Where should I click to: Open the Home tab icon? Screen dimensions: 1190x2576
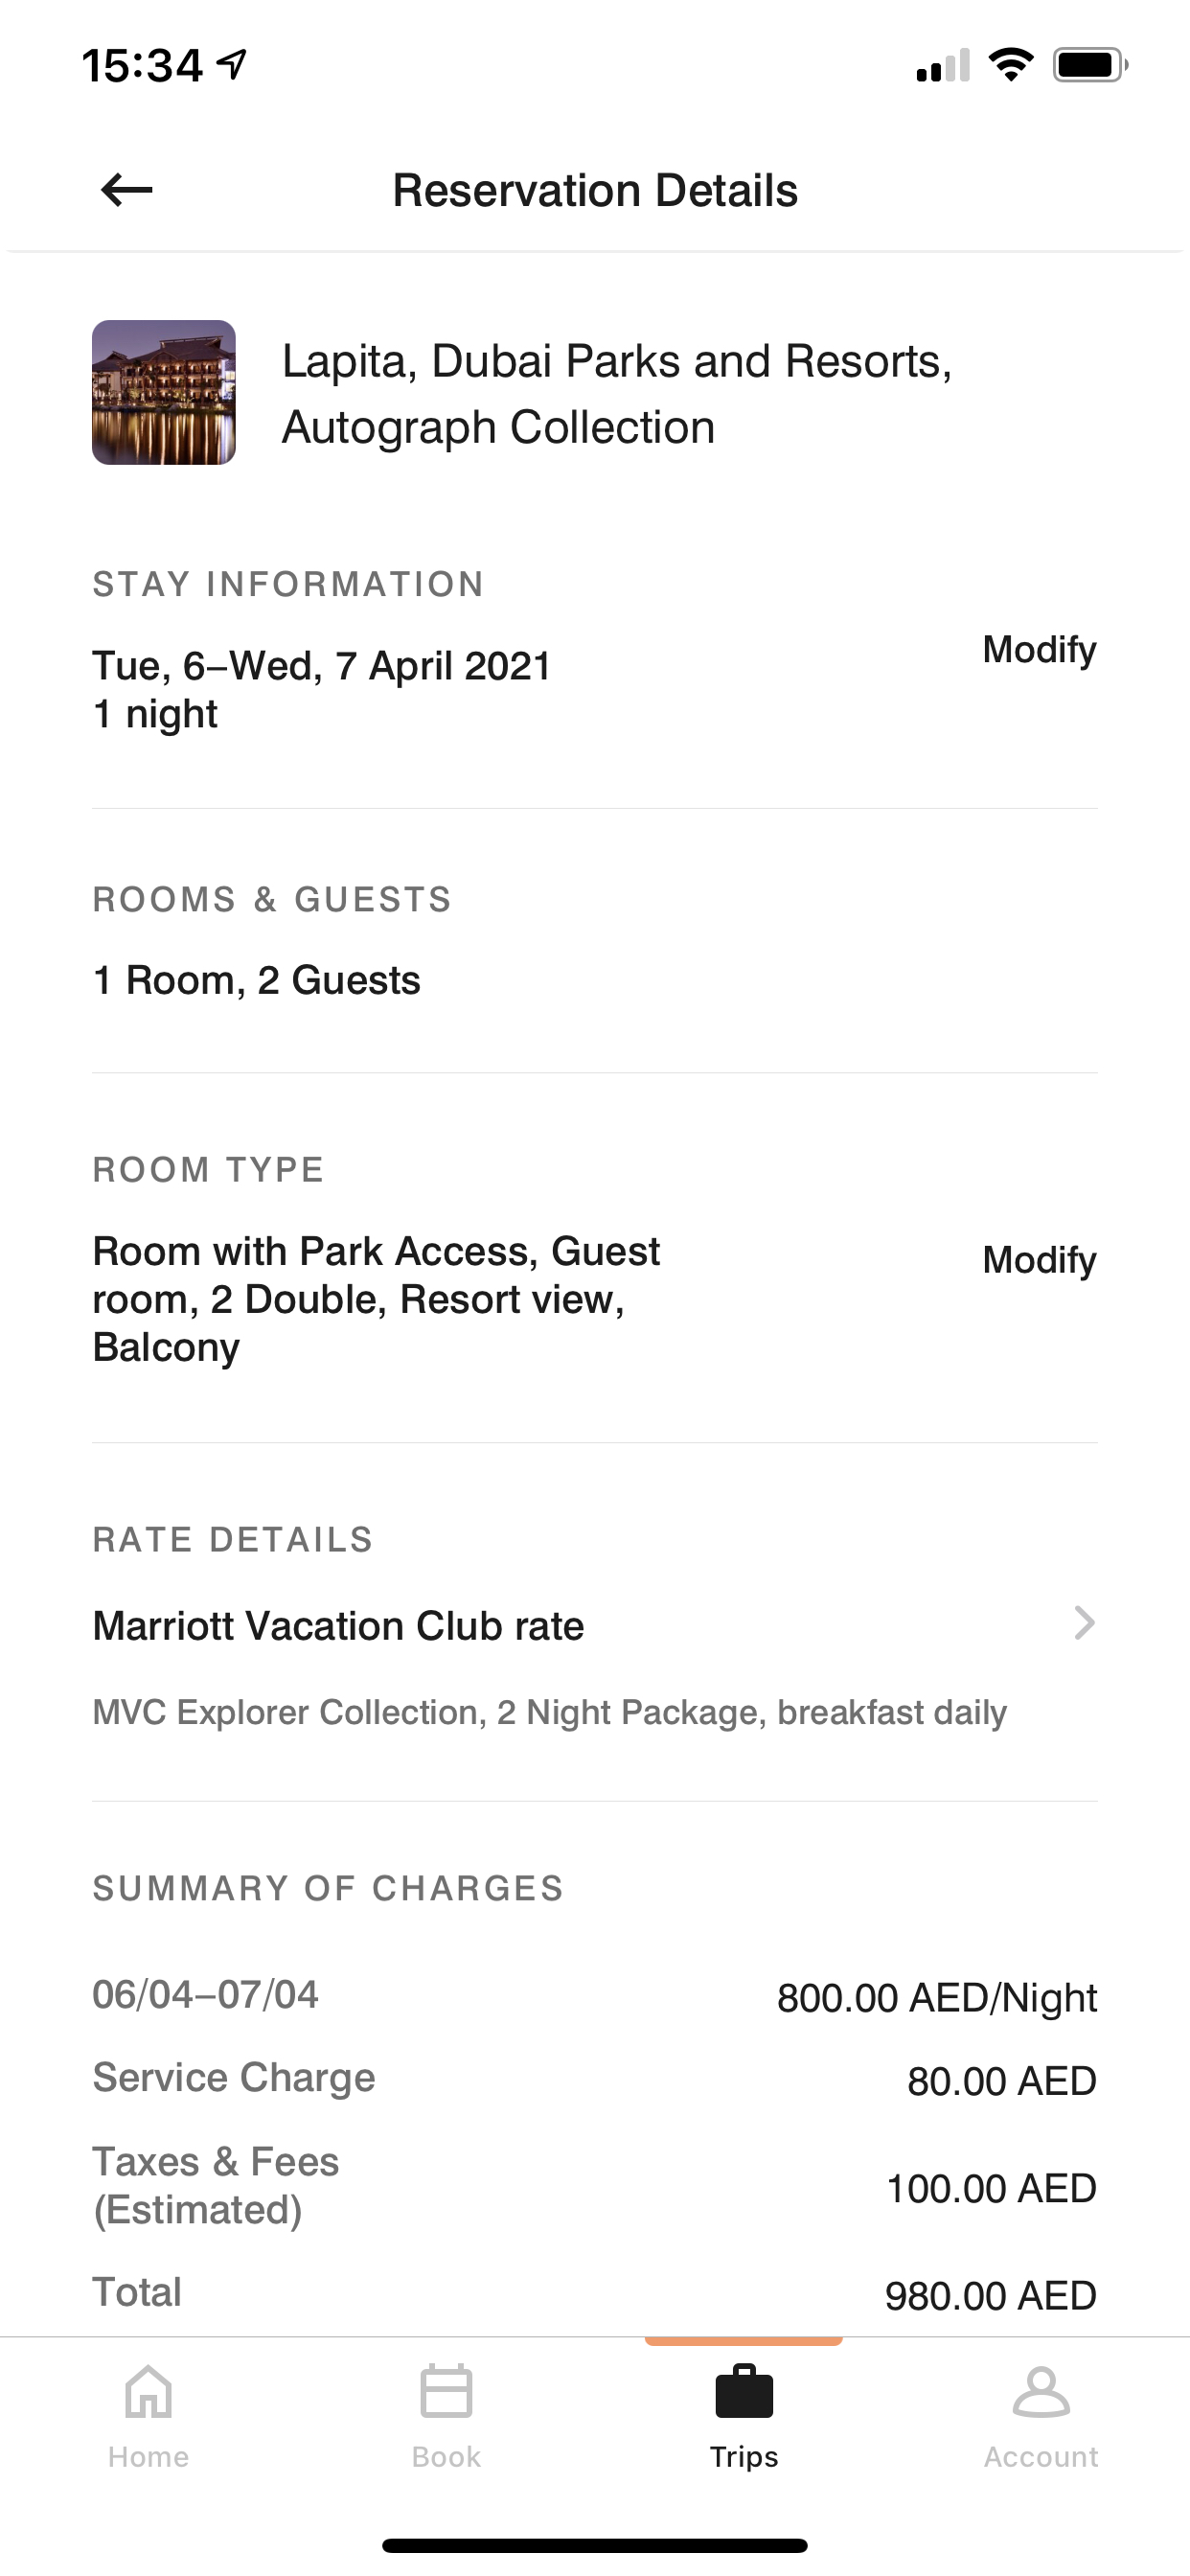click(x=148, y=2391)
